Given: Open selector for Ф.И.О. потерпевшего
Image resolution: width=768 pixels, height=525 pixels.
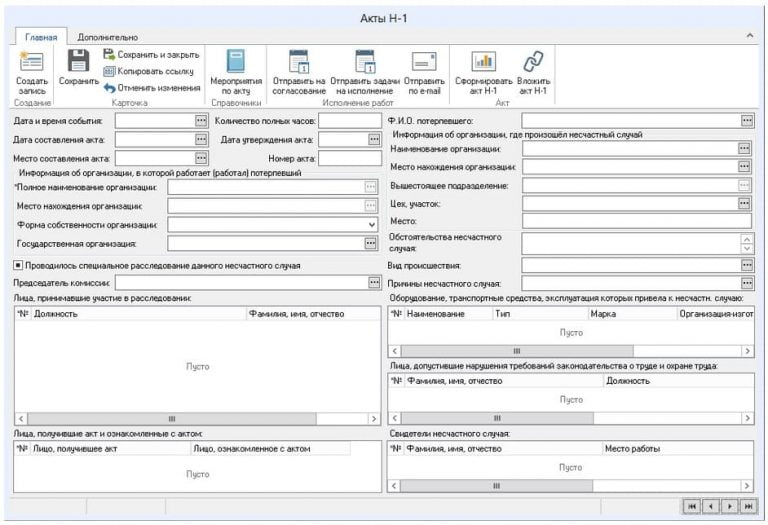Looking at the screenshot, I should 747,120.
